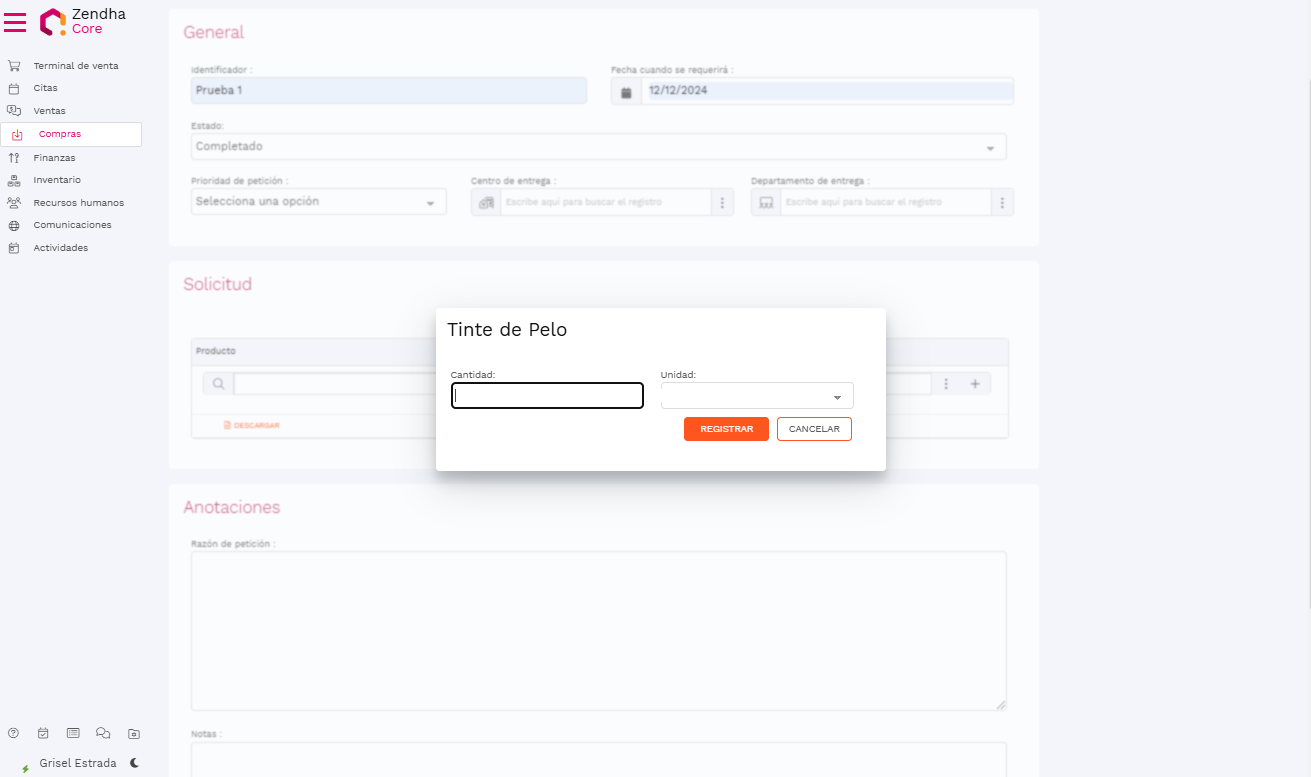Open the help question mark icon
Screen dimensions: 1311x777
13,733
